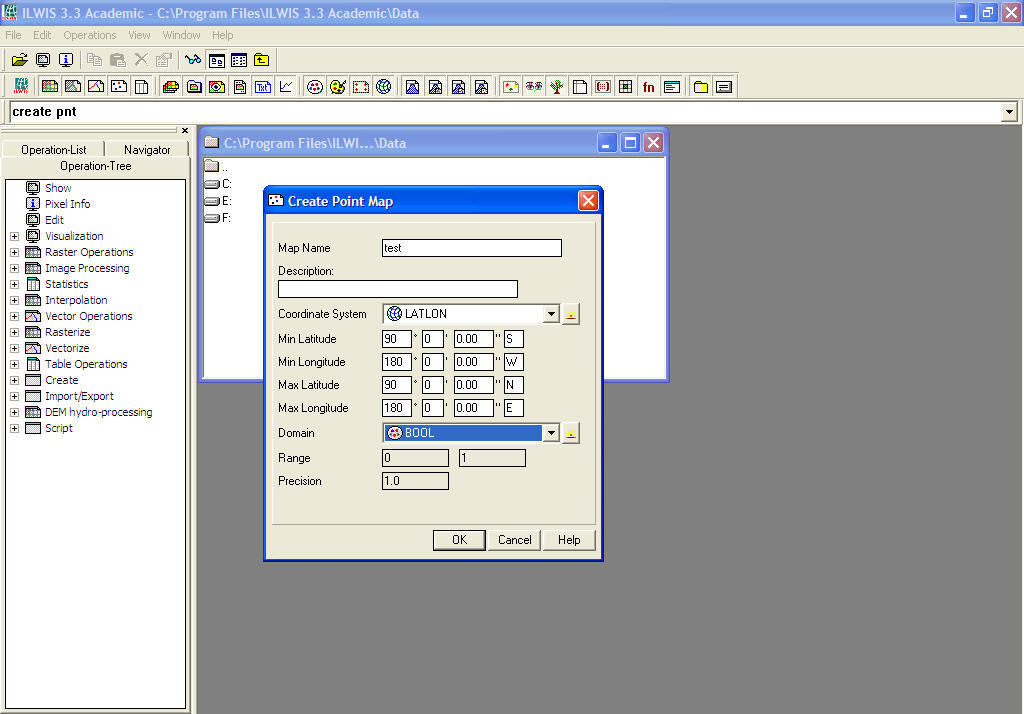Toggle the criteria tree filter icon
The width and height of the screenshot is (1024, 714).
(556, 86)
